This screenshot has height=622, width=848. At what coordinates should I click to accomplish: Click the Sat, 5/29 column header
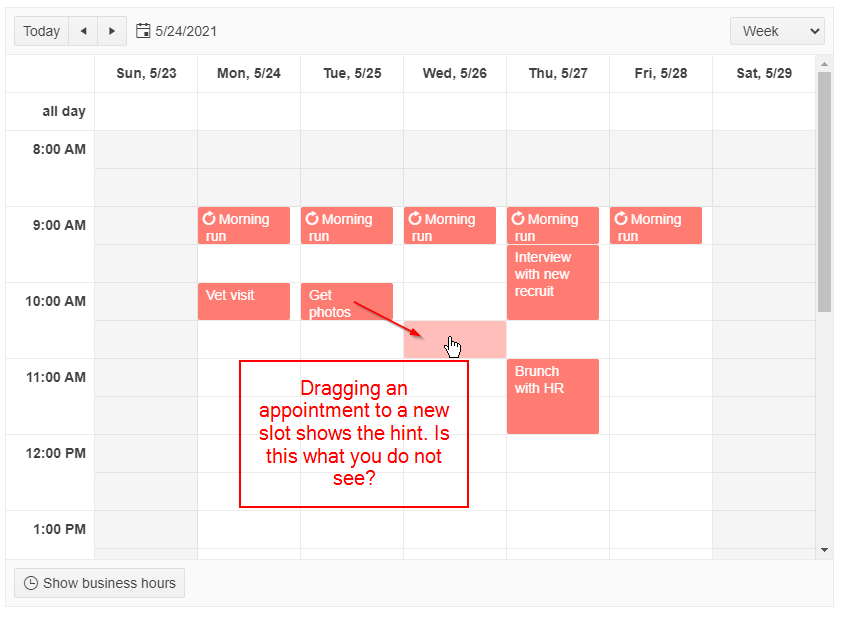pos(764,73)
